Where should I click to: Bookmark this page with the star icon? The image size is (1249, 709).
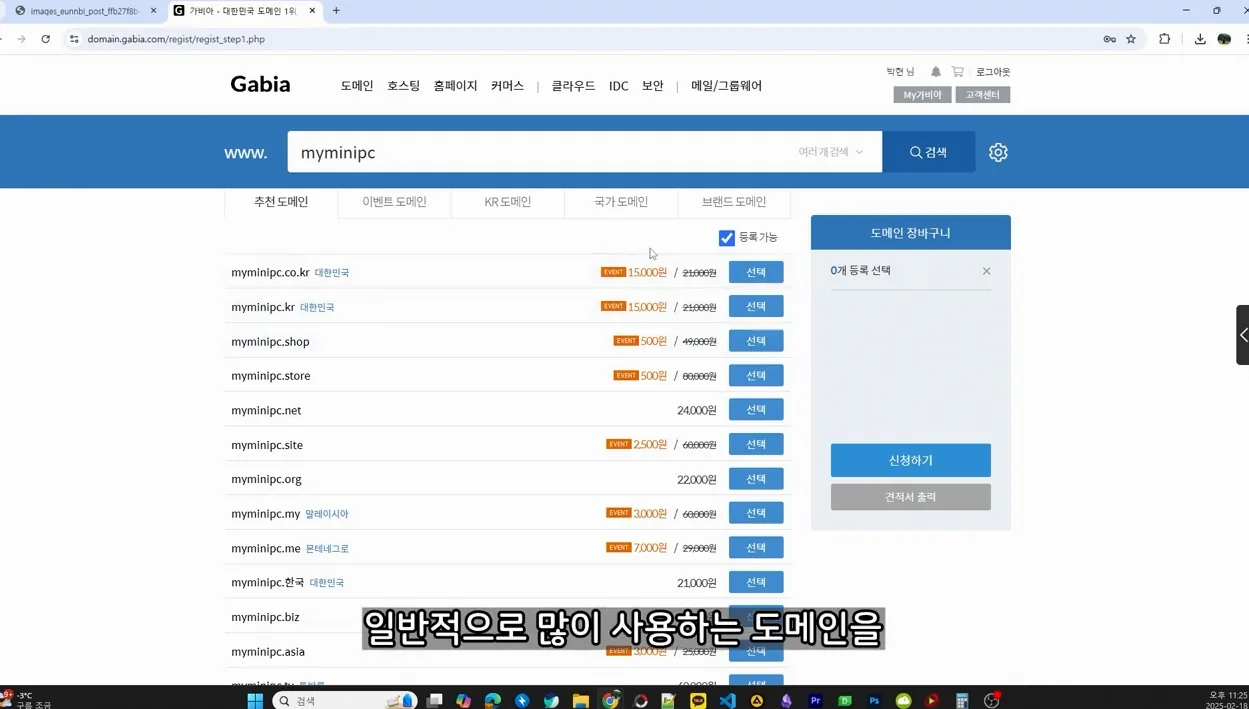(1131, 39)
